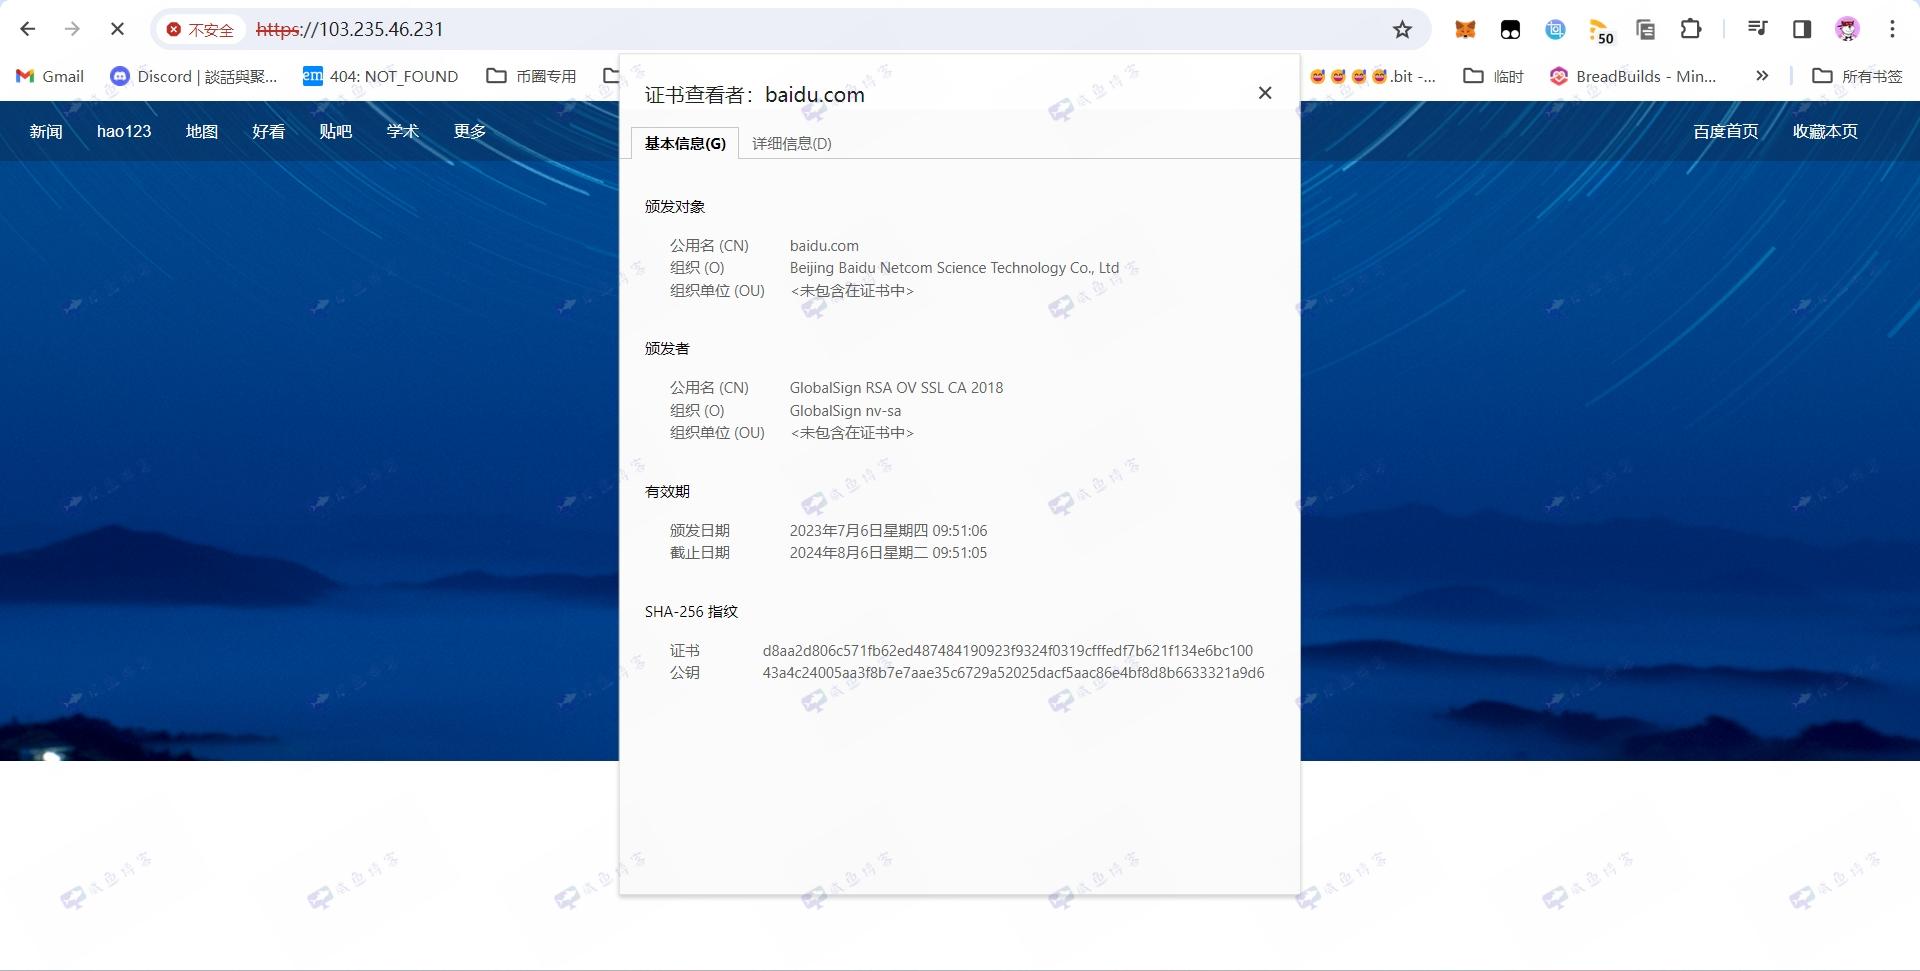Open the 所有书签 folder
Screen dimensions: 1920x971
coord(1857,76)
